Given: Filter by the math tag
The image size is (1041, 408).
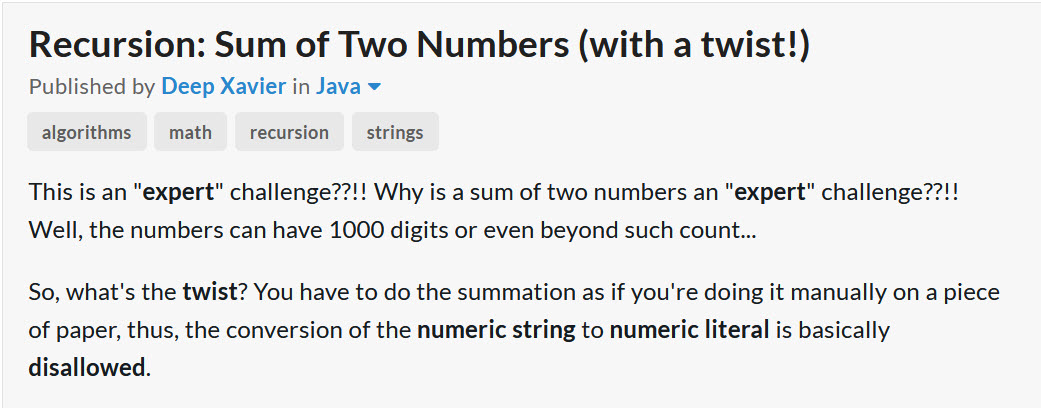Looking at the screenshot, I should point(191,132).
